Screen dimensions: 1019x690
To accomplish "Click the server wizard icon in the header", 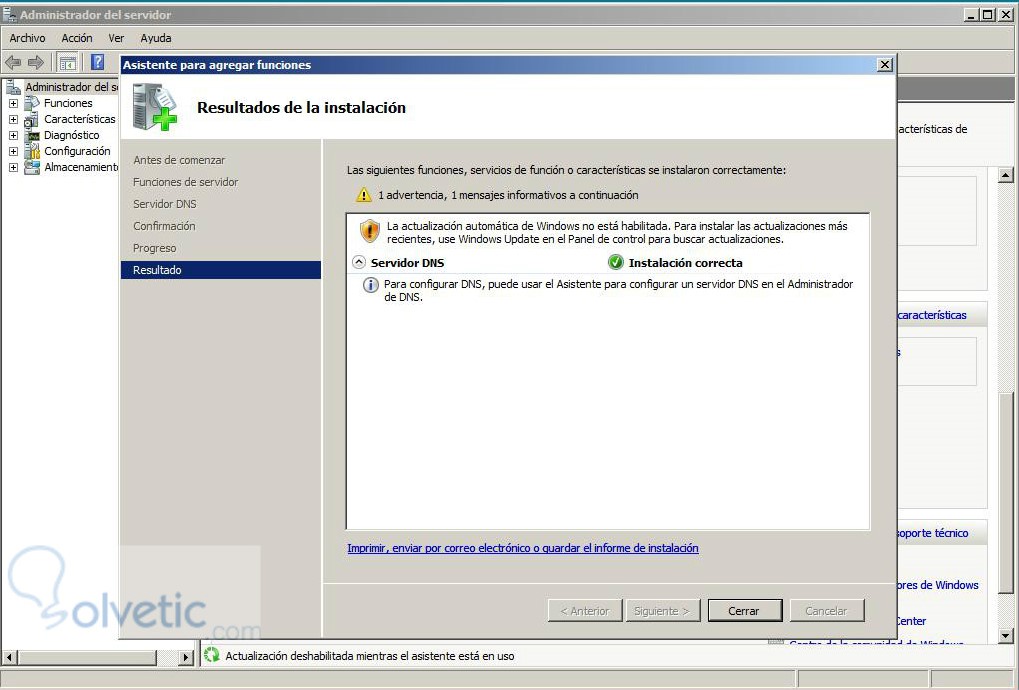I will click(x=155, y=107).
